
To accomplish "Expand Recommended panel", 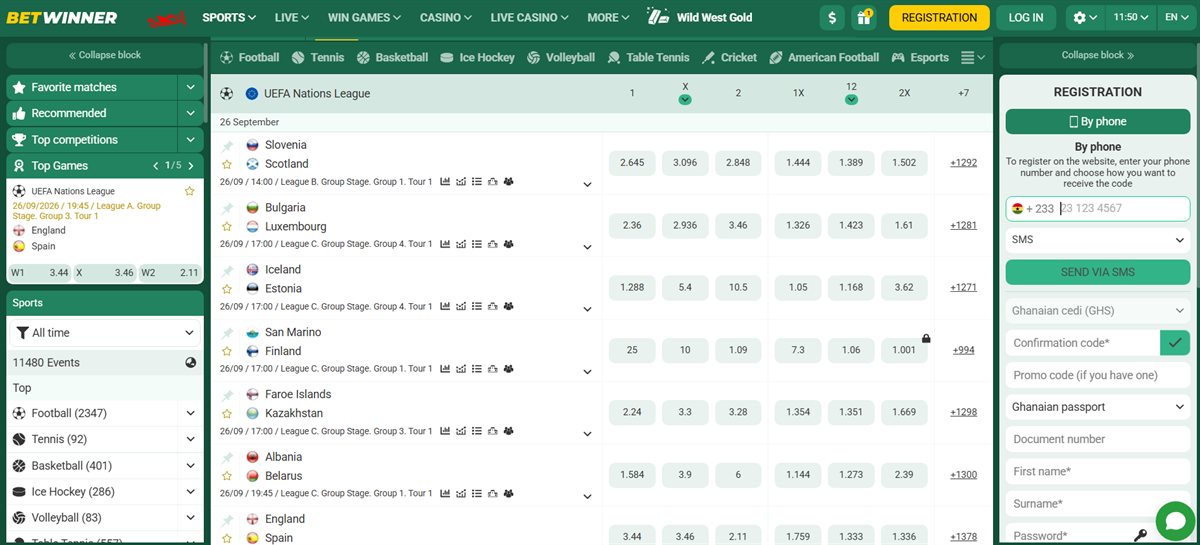I will pos(190,113).
